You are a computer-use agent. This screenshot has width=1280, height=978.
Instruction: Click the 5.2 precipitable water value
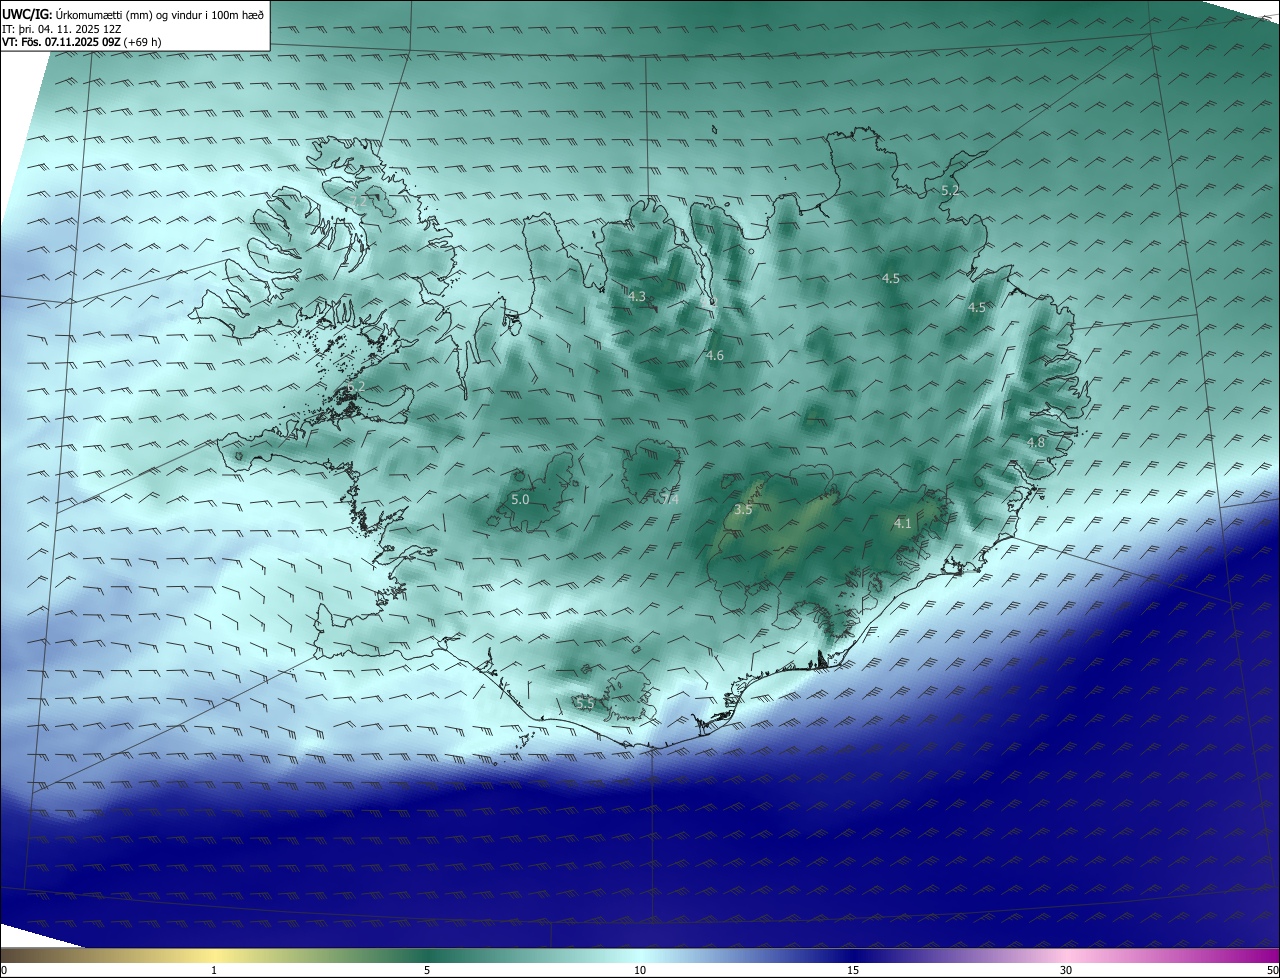(950, 190)
